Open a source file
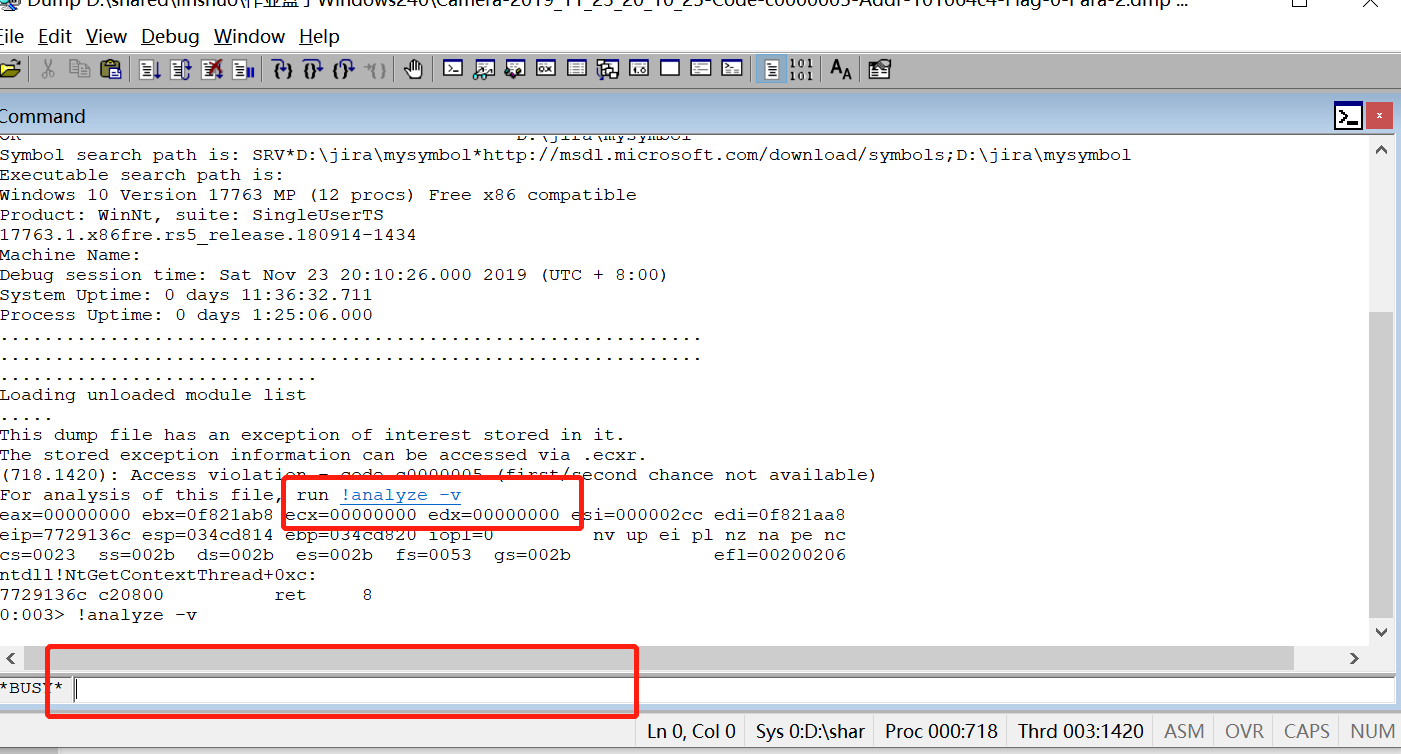 pyautogui.click(x=13, y=68)
